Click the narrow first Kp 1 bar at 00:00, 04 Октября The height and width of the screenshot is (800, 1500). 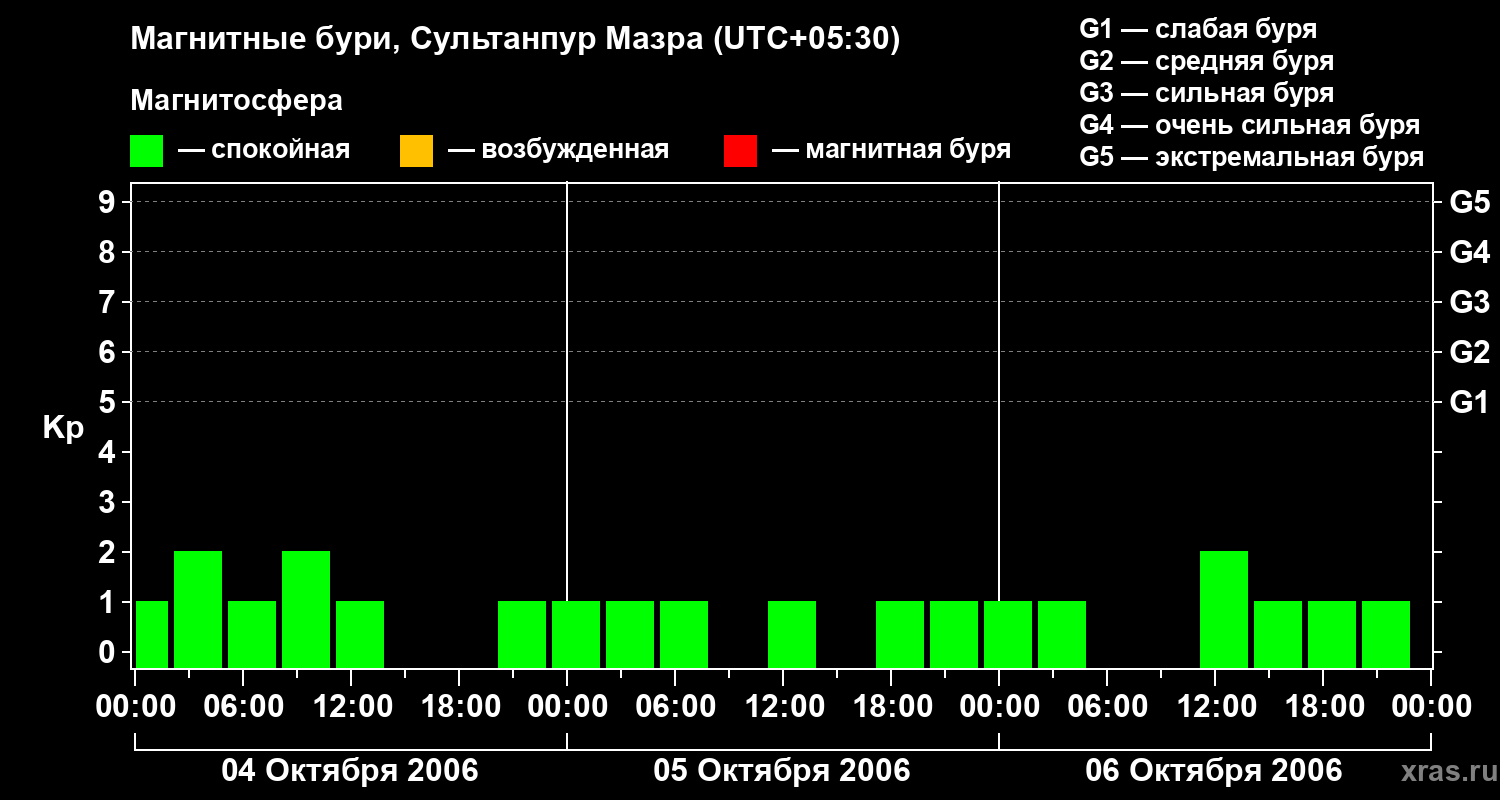coord(152,634)
